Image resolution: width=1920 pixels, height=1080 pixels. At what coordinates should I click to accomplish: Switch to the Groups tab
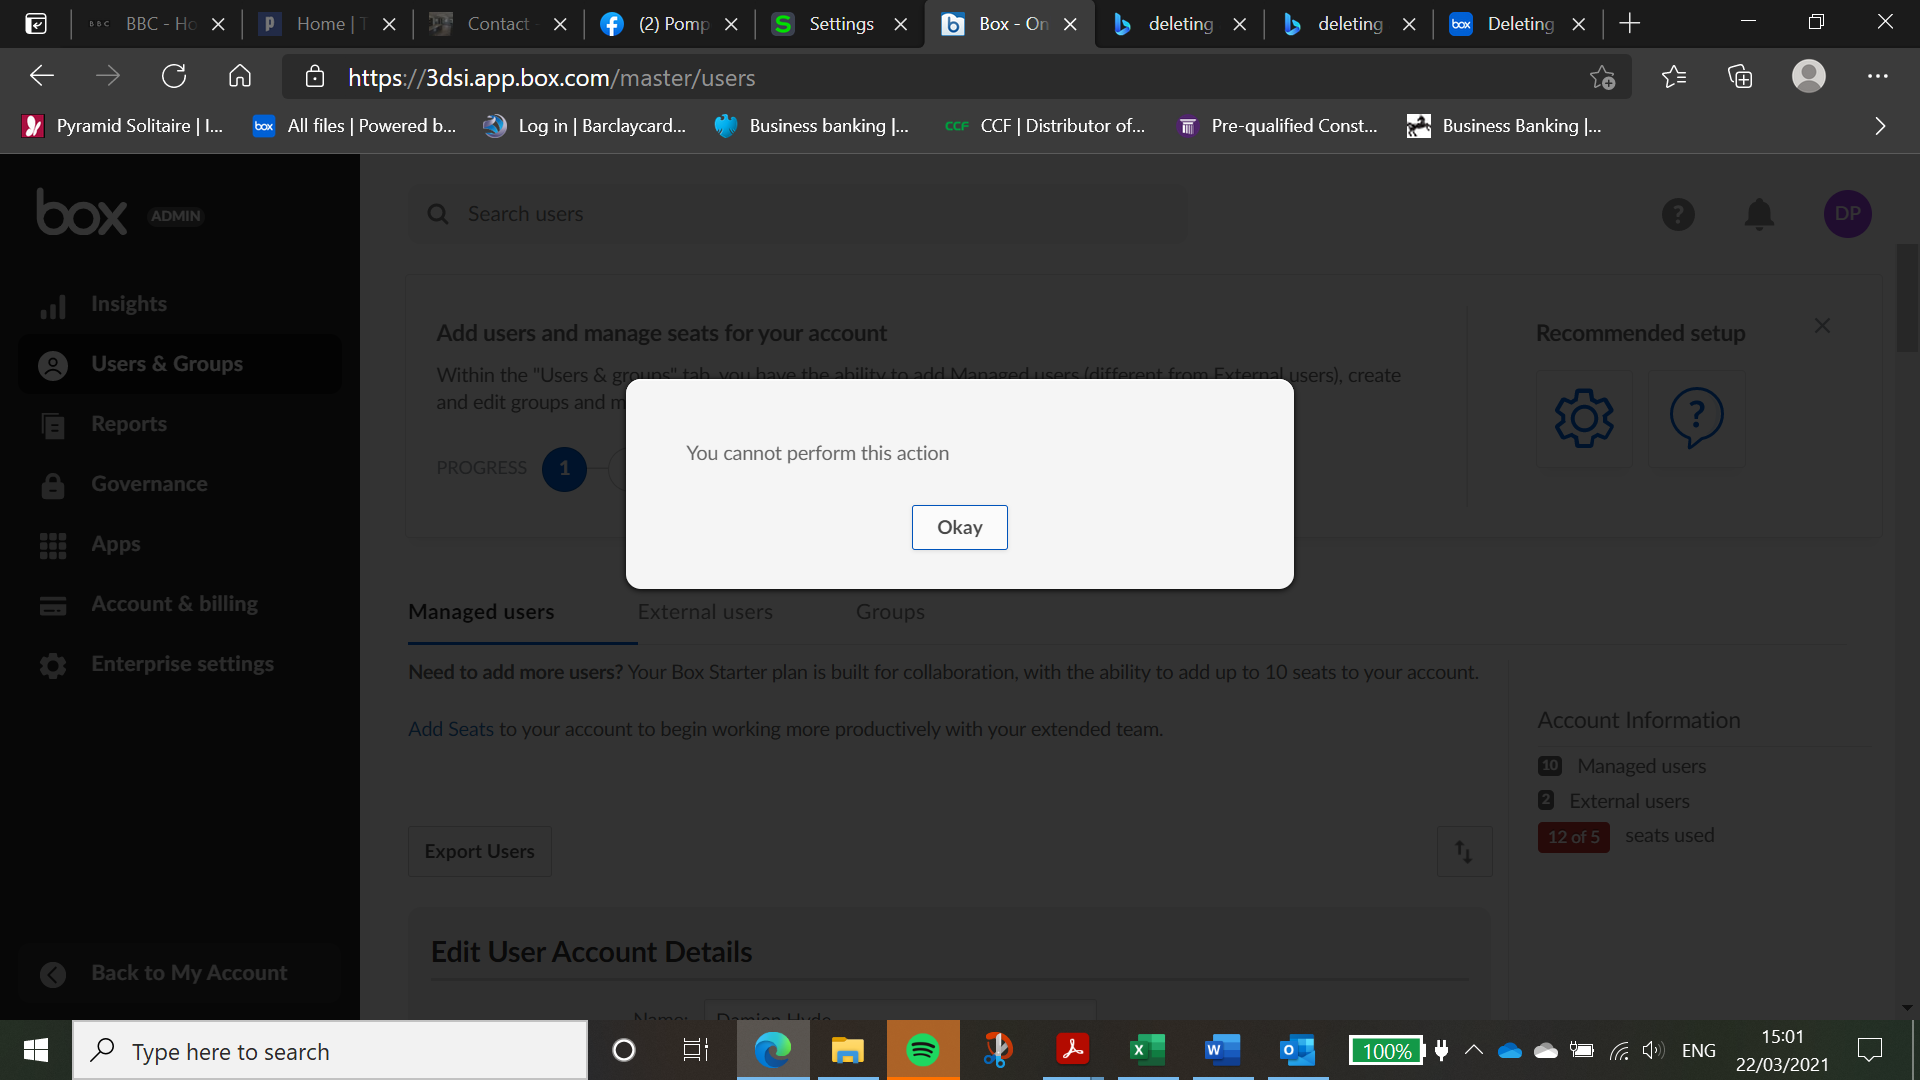[890, 612]
